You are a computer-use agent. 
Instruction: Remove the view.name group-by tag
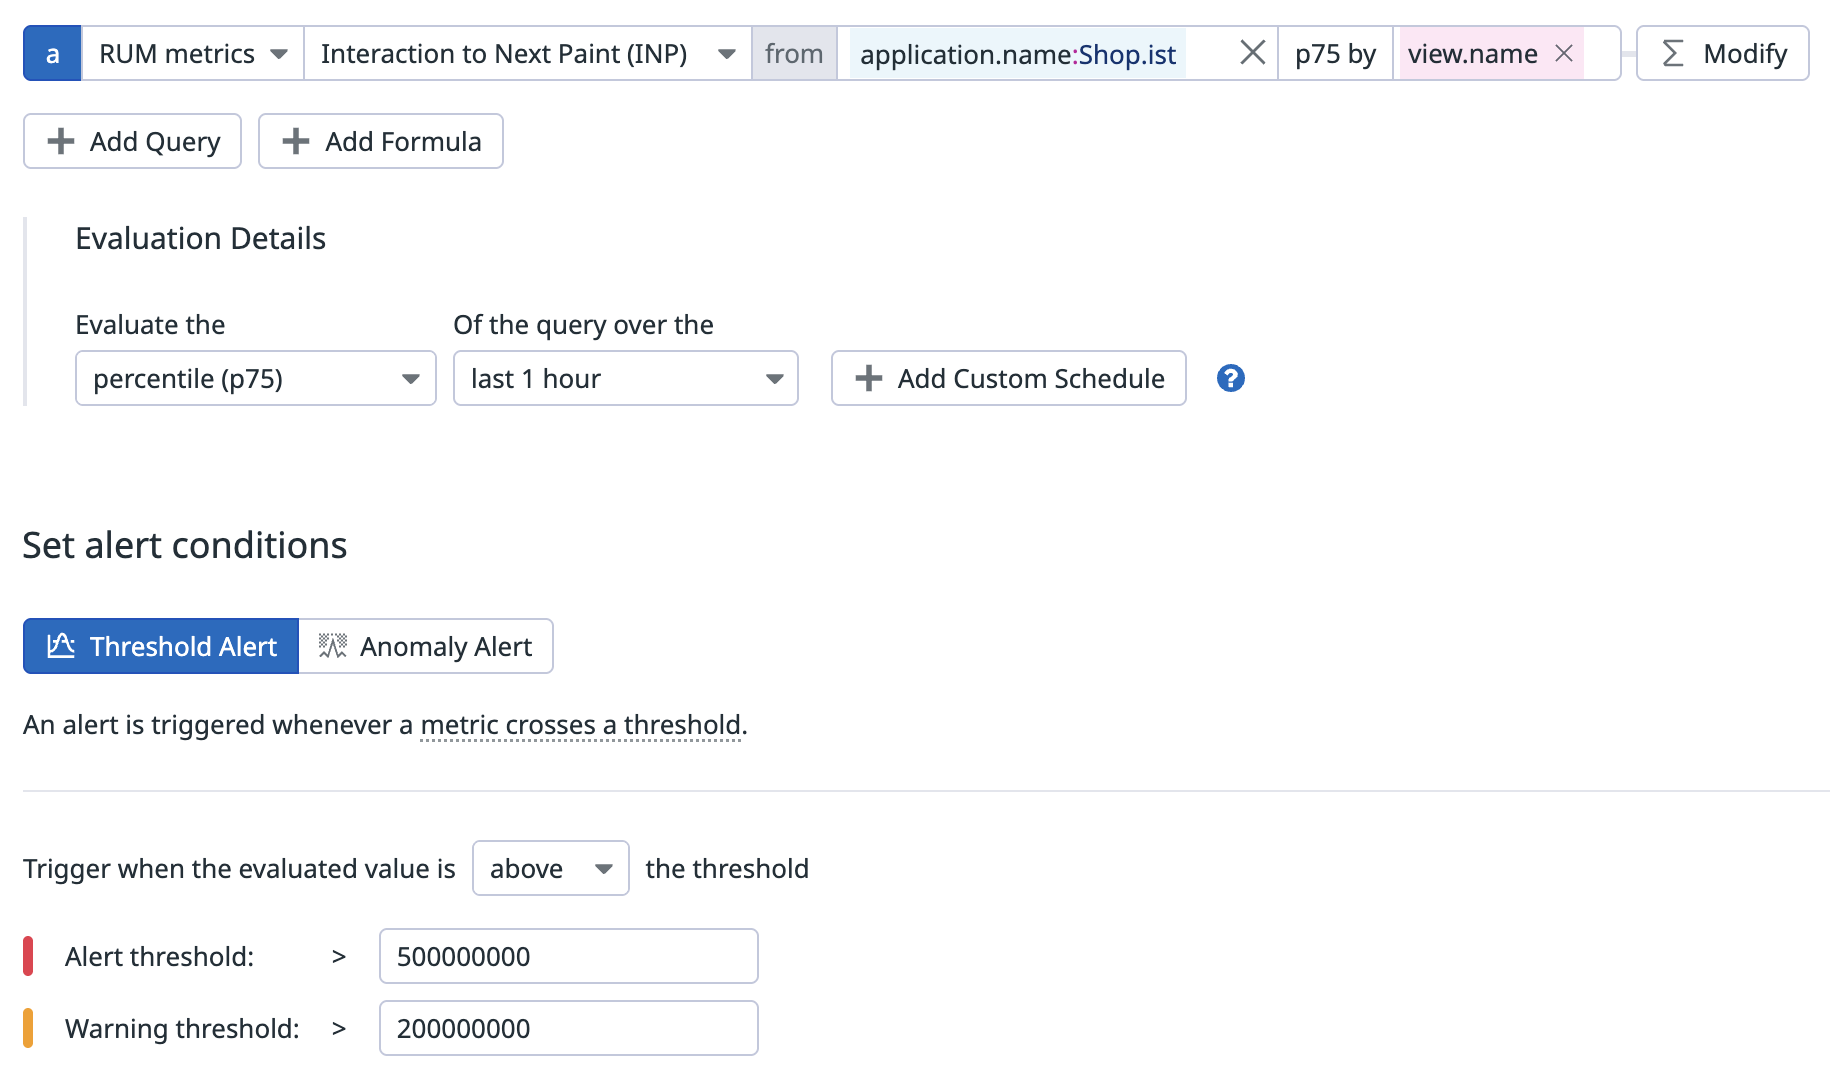(x=1564, y=54)
